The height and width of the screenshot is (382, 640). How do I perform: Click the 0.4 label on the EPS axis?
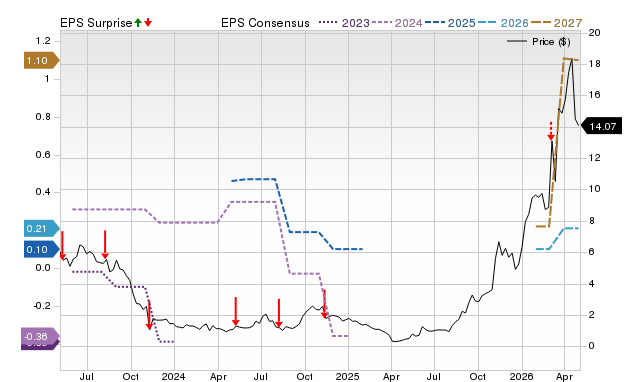point(43,192)
